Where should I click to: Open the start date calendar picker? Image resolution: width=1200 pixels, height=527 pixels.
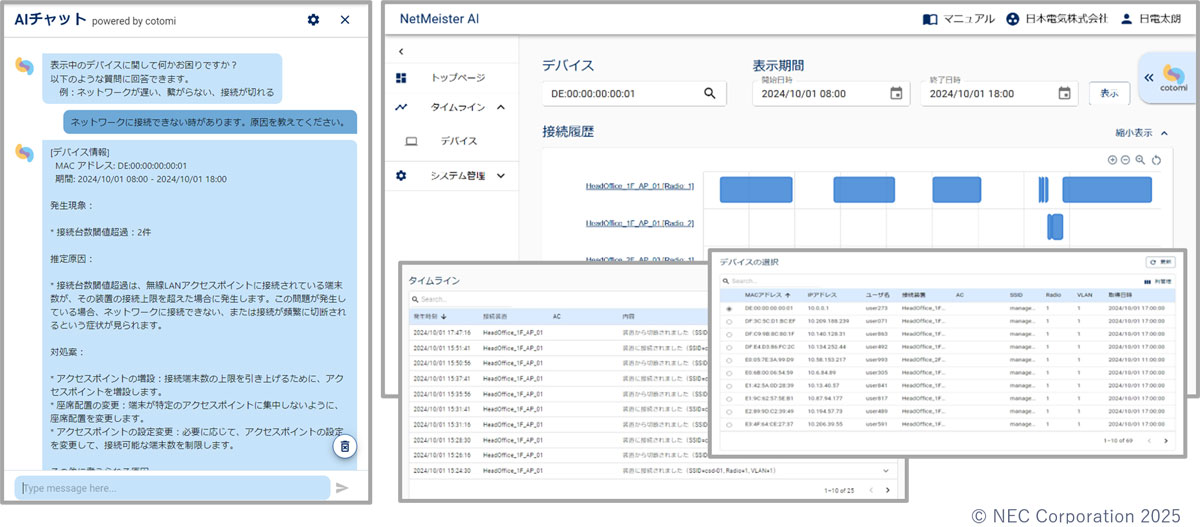896,94
